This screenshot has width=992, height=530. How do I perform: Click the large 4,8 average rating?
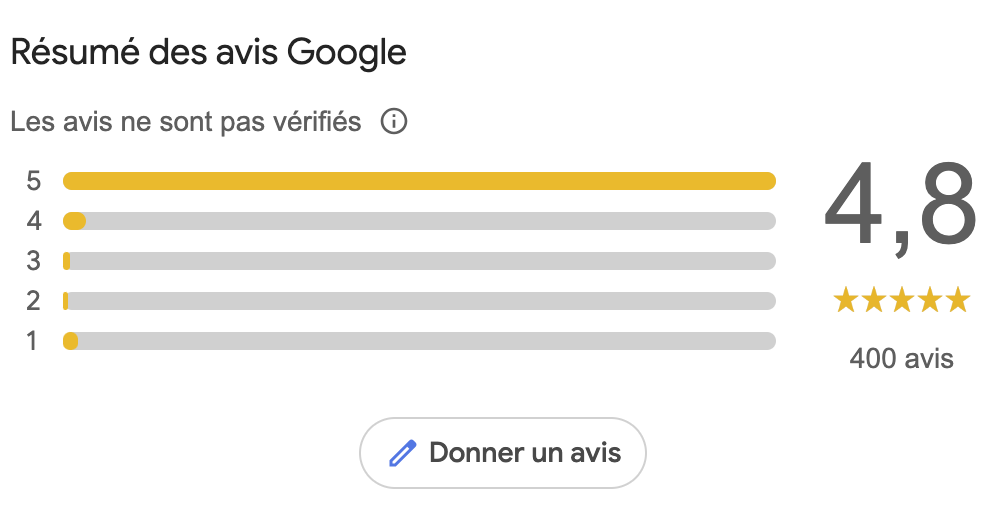click(900, 208)
